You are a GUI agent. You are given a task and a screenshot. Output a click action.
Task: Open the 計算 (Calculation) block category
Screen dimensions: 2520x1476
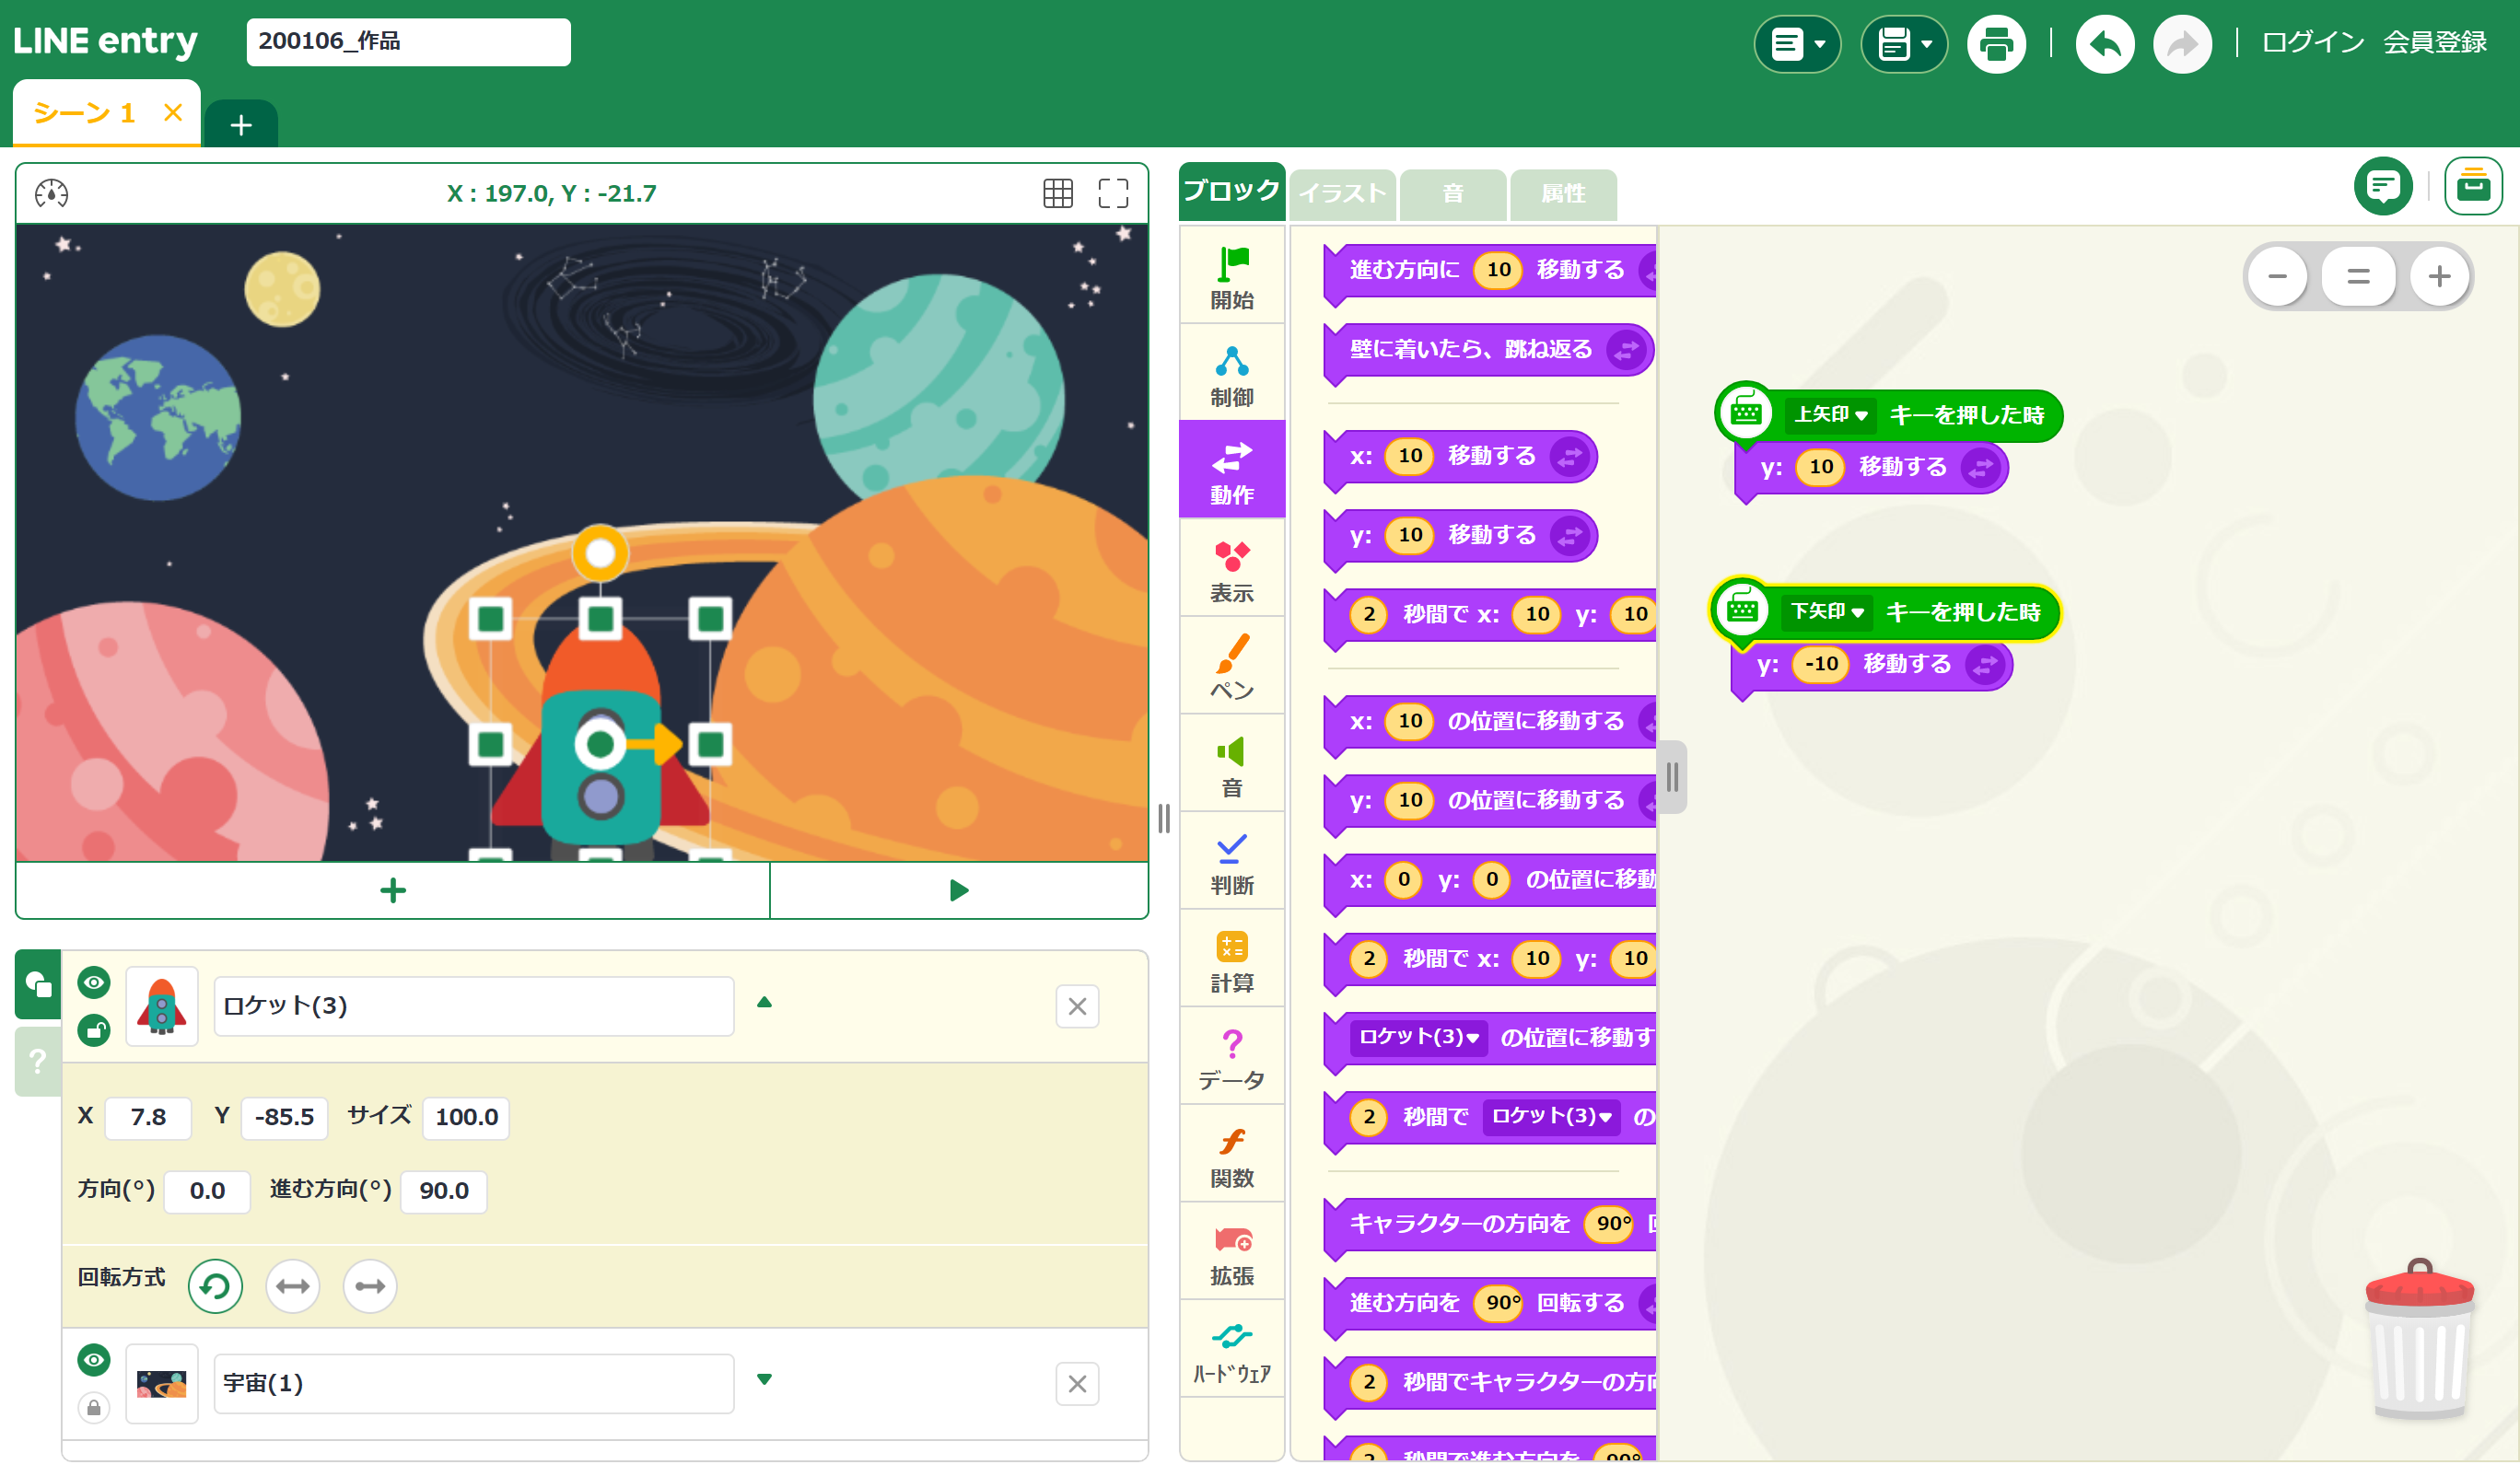[1231, 960]
